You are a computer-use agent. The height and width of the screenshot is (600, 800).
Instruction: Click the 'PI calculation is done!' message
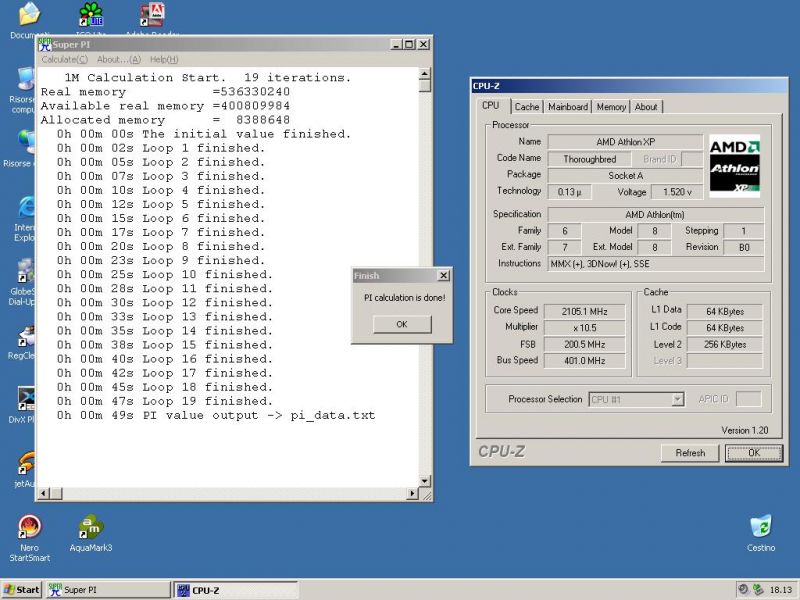(x=405, y=297)
